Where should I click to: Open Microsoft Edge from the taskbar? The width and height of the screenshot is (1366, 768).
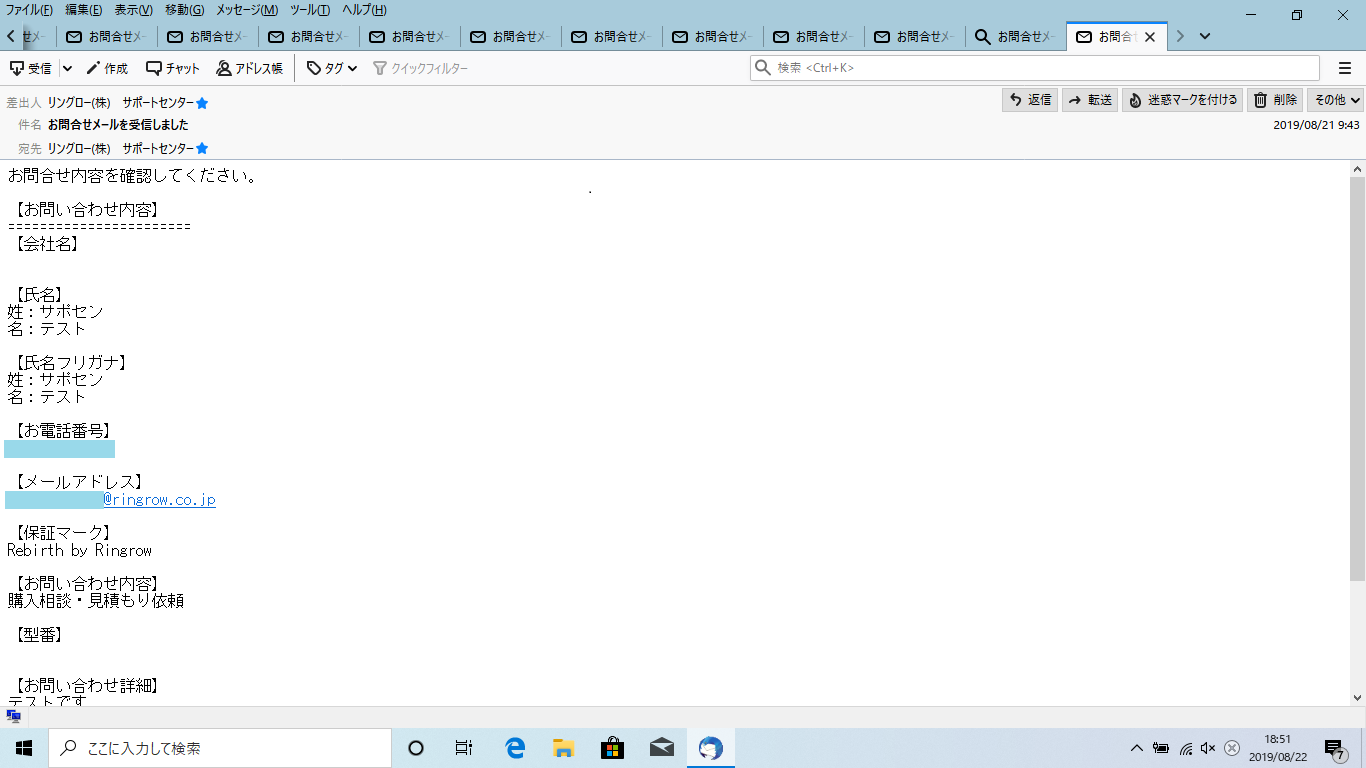pyautogui.click(x=515, y=748)
